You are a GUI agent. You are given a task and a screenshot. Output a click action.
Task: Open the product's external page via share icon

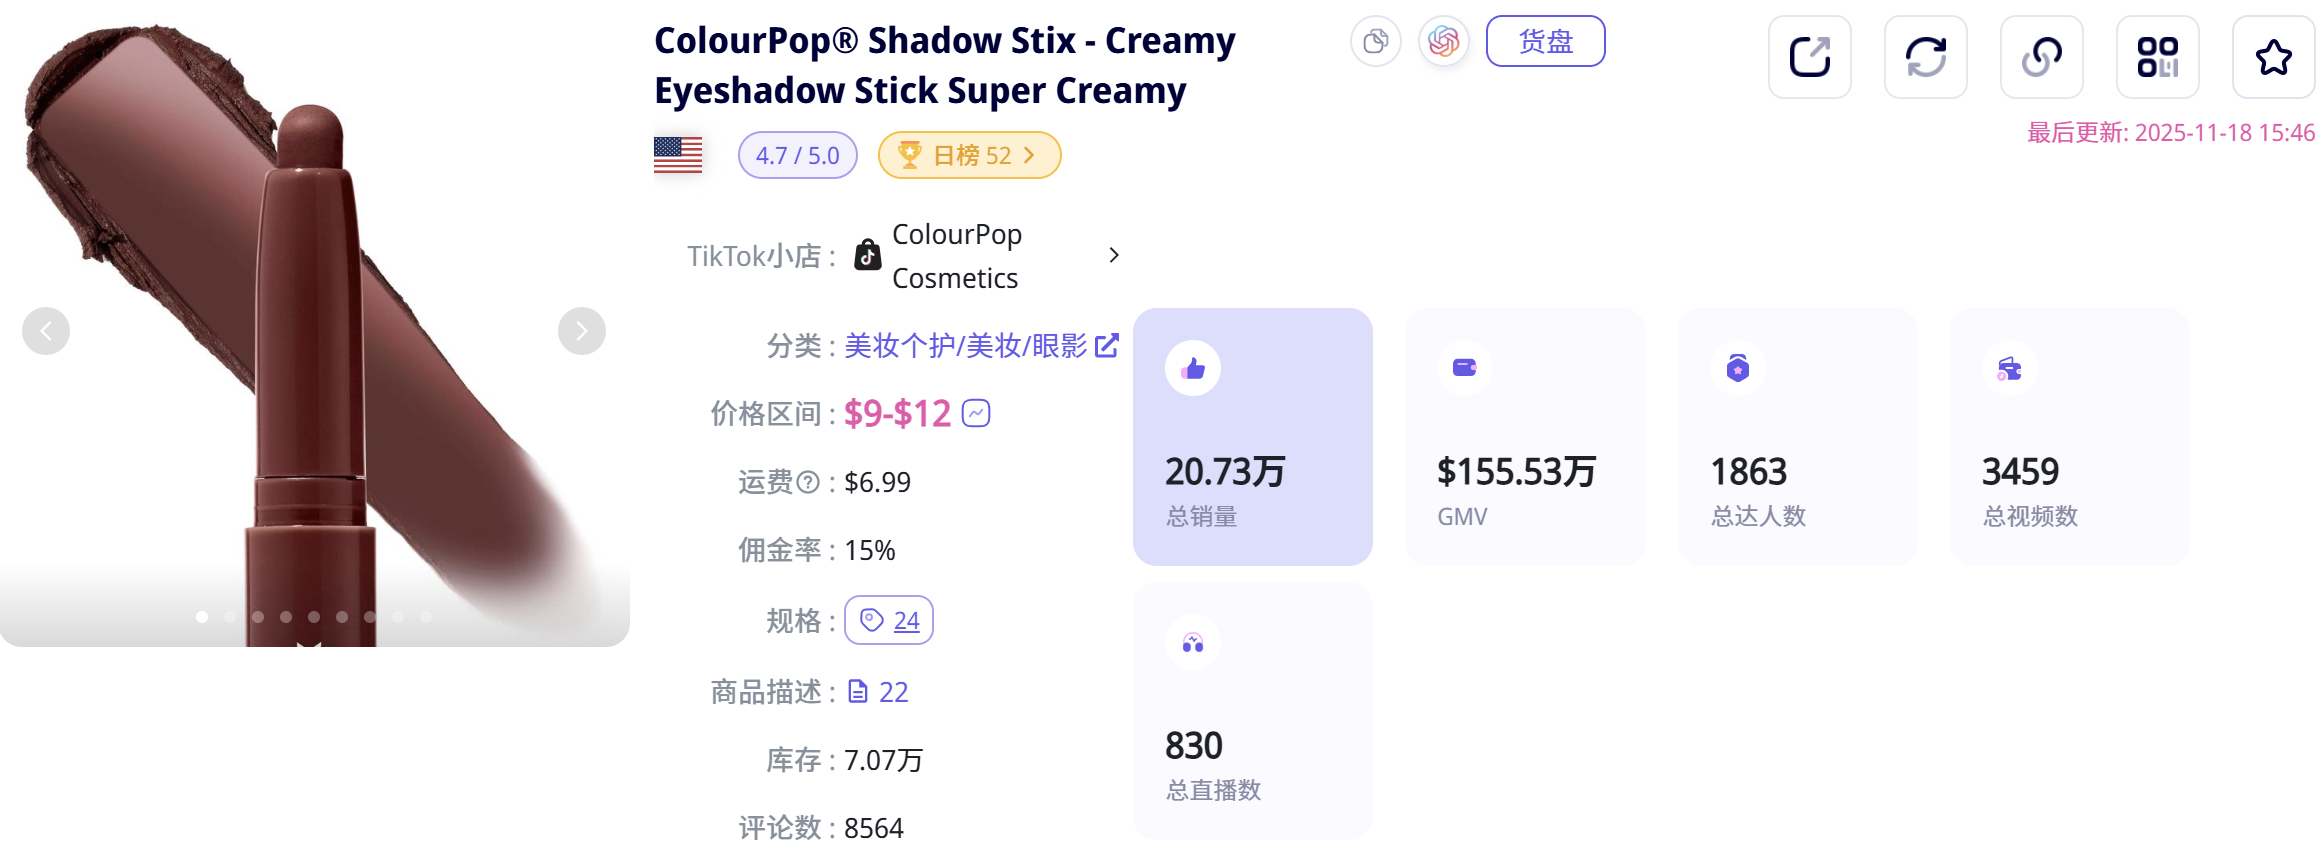tap(1810, 57)
